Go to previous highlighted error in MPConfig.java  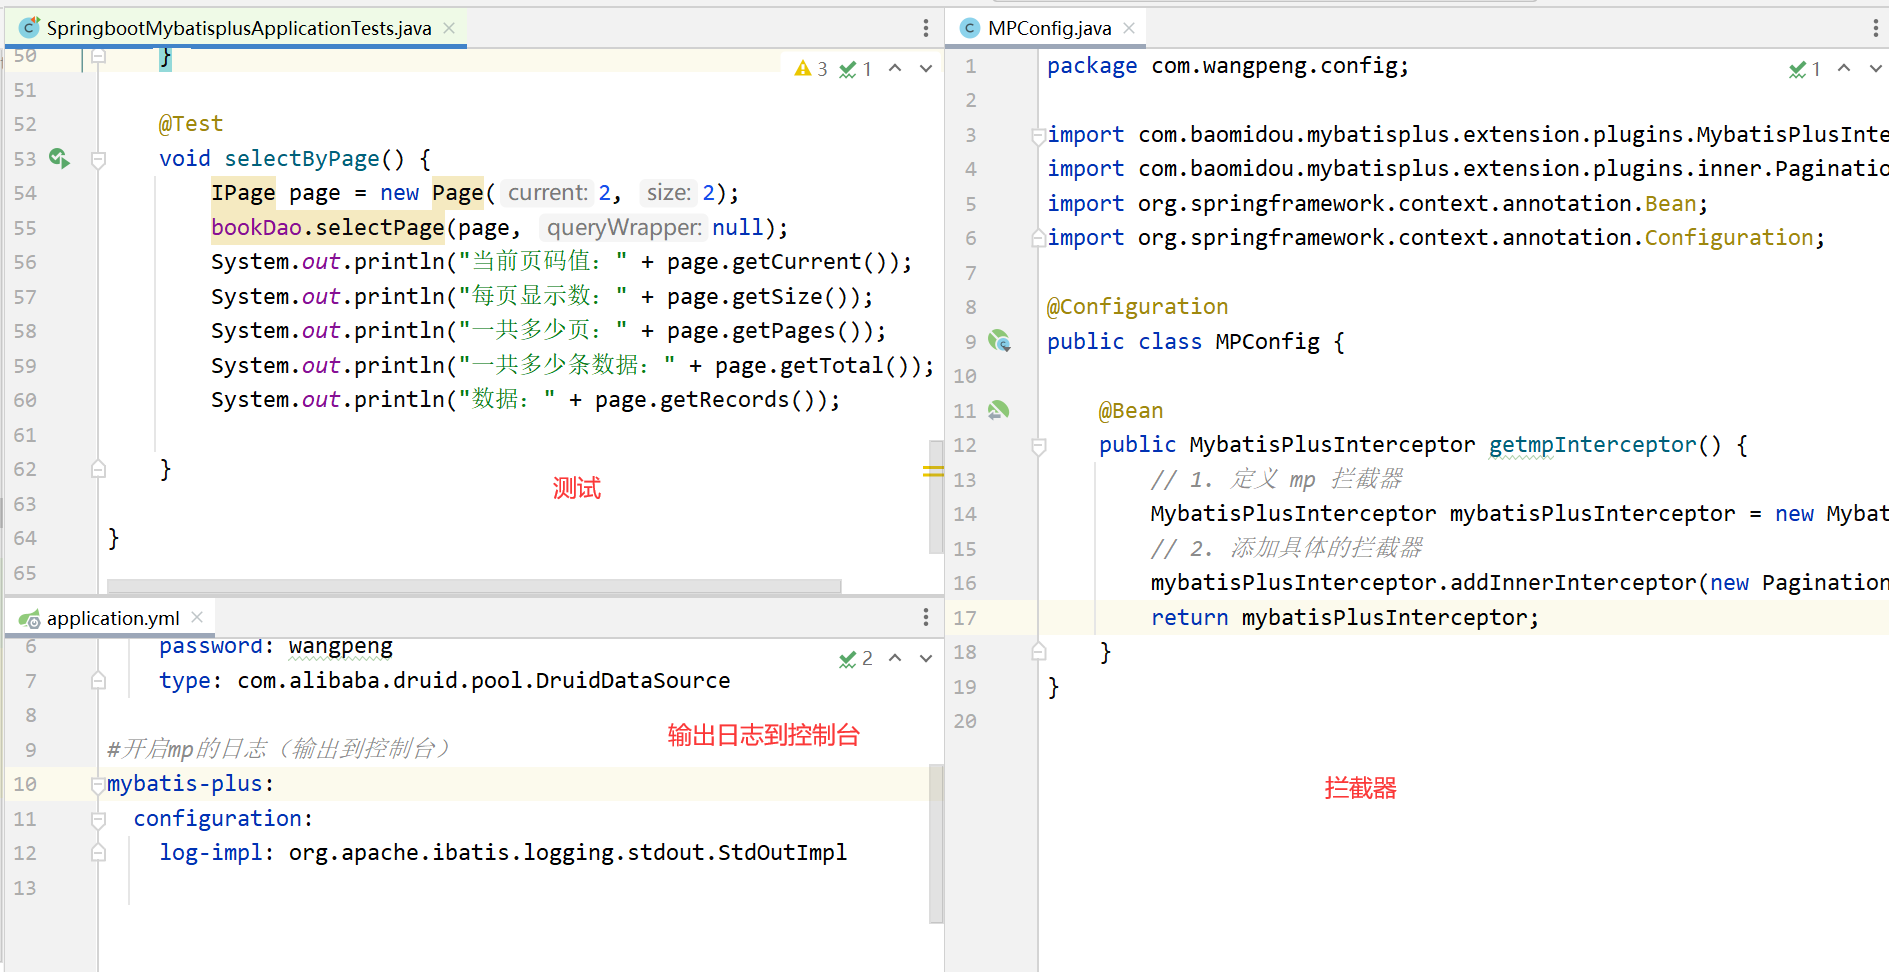1844,69
